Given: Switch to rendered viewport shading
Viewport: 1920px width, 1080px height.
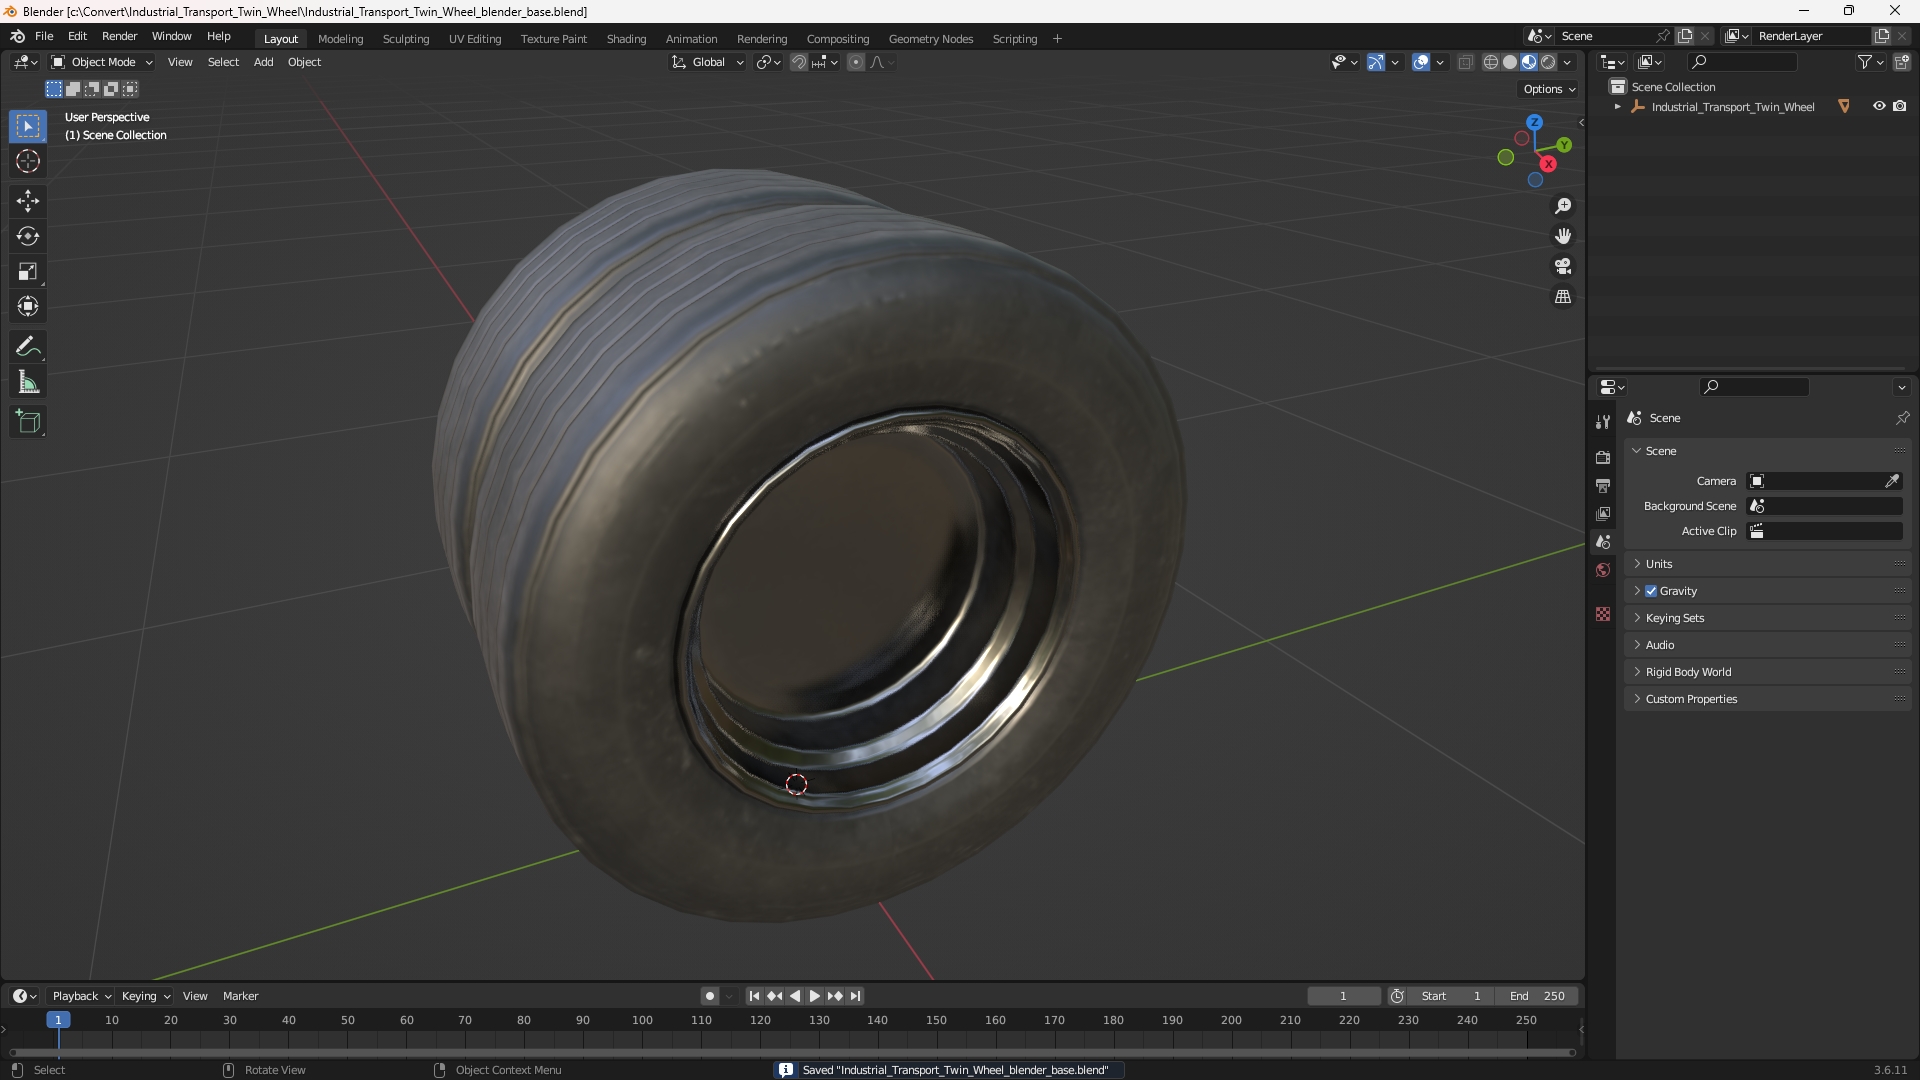Looking at the screenshot, I should (x=1548, y=62).
